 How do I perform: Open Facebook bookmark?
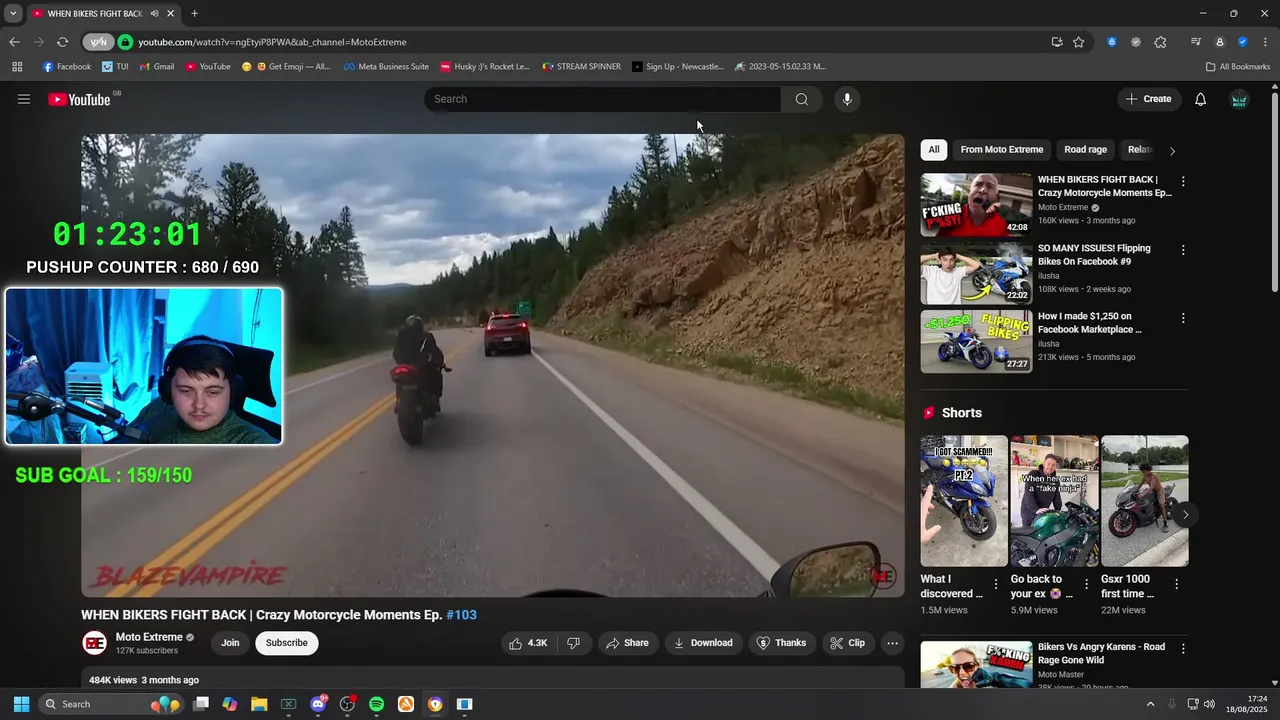click(67, 67)
